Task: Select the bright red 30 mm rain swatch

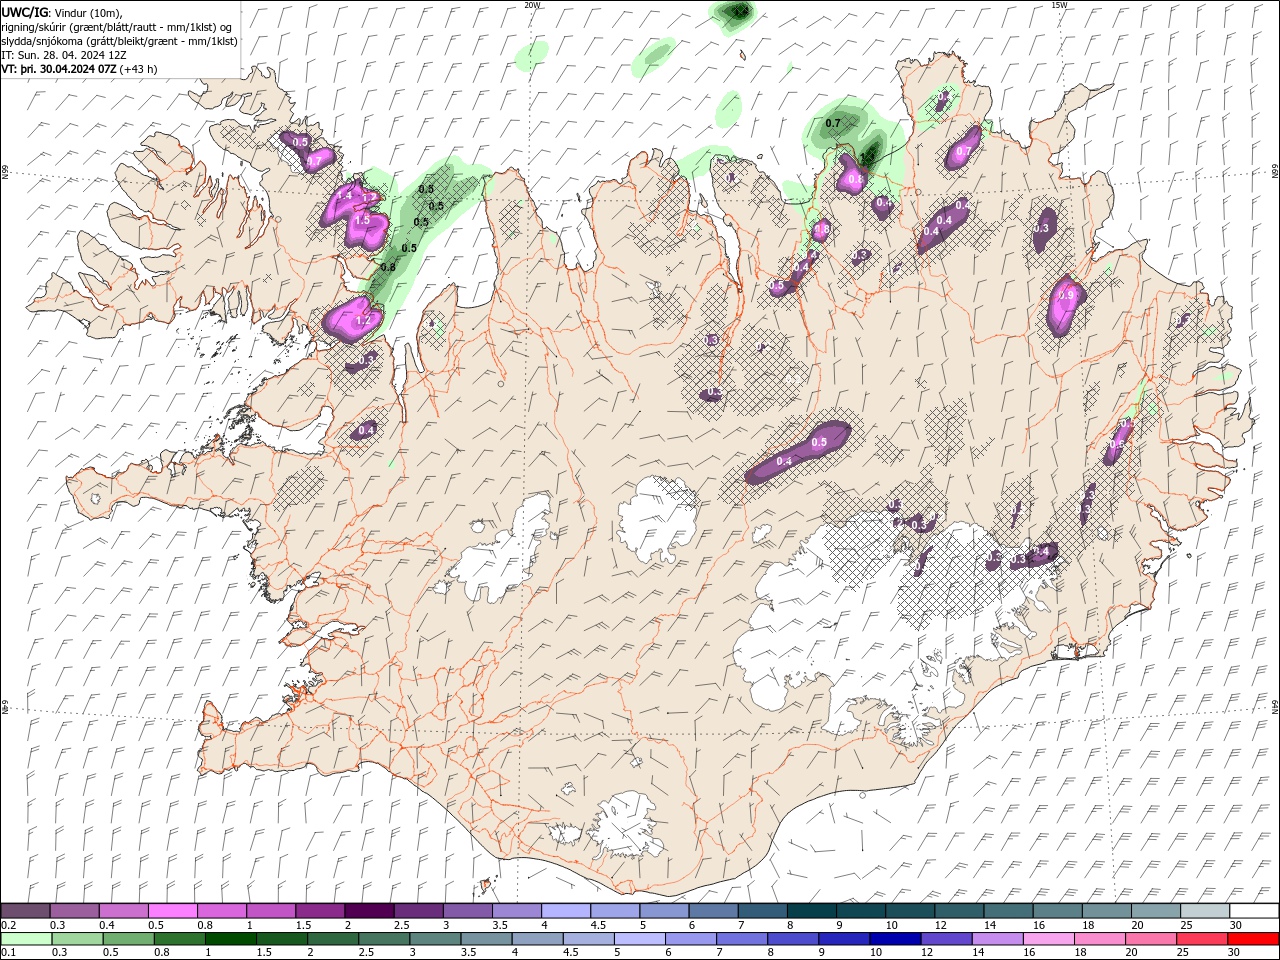Action: (x=1252, y=939)
